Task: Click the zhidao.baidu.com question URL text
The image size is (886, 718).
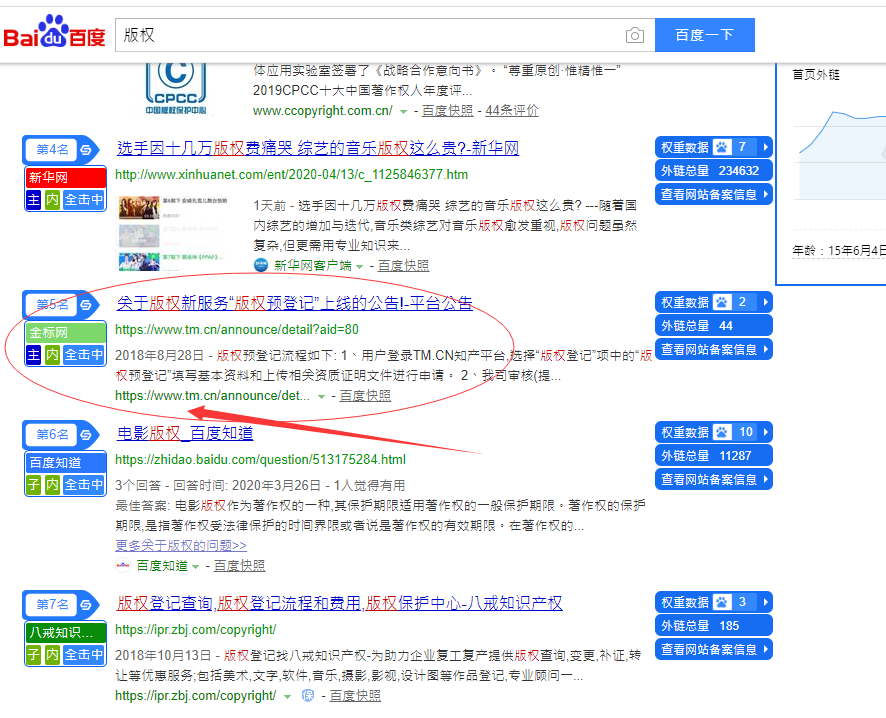Action: click(x=260, y=460)
